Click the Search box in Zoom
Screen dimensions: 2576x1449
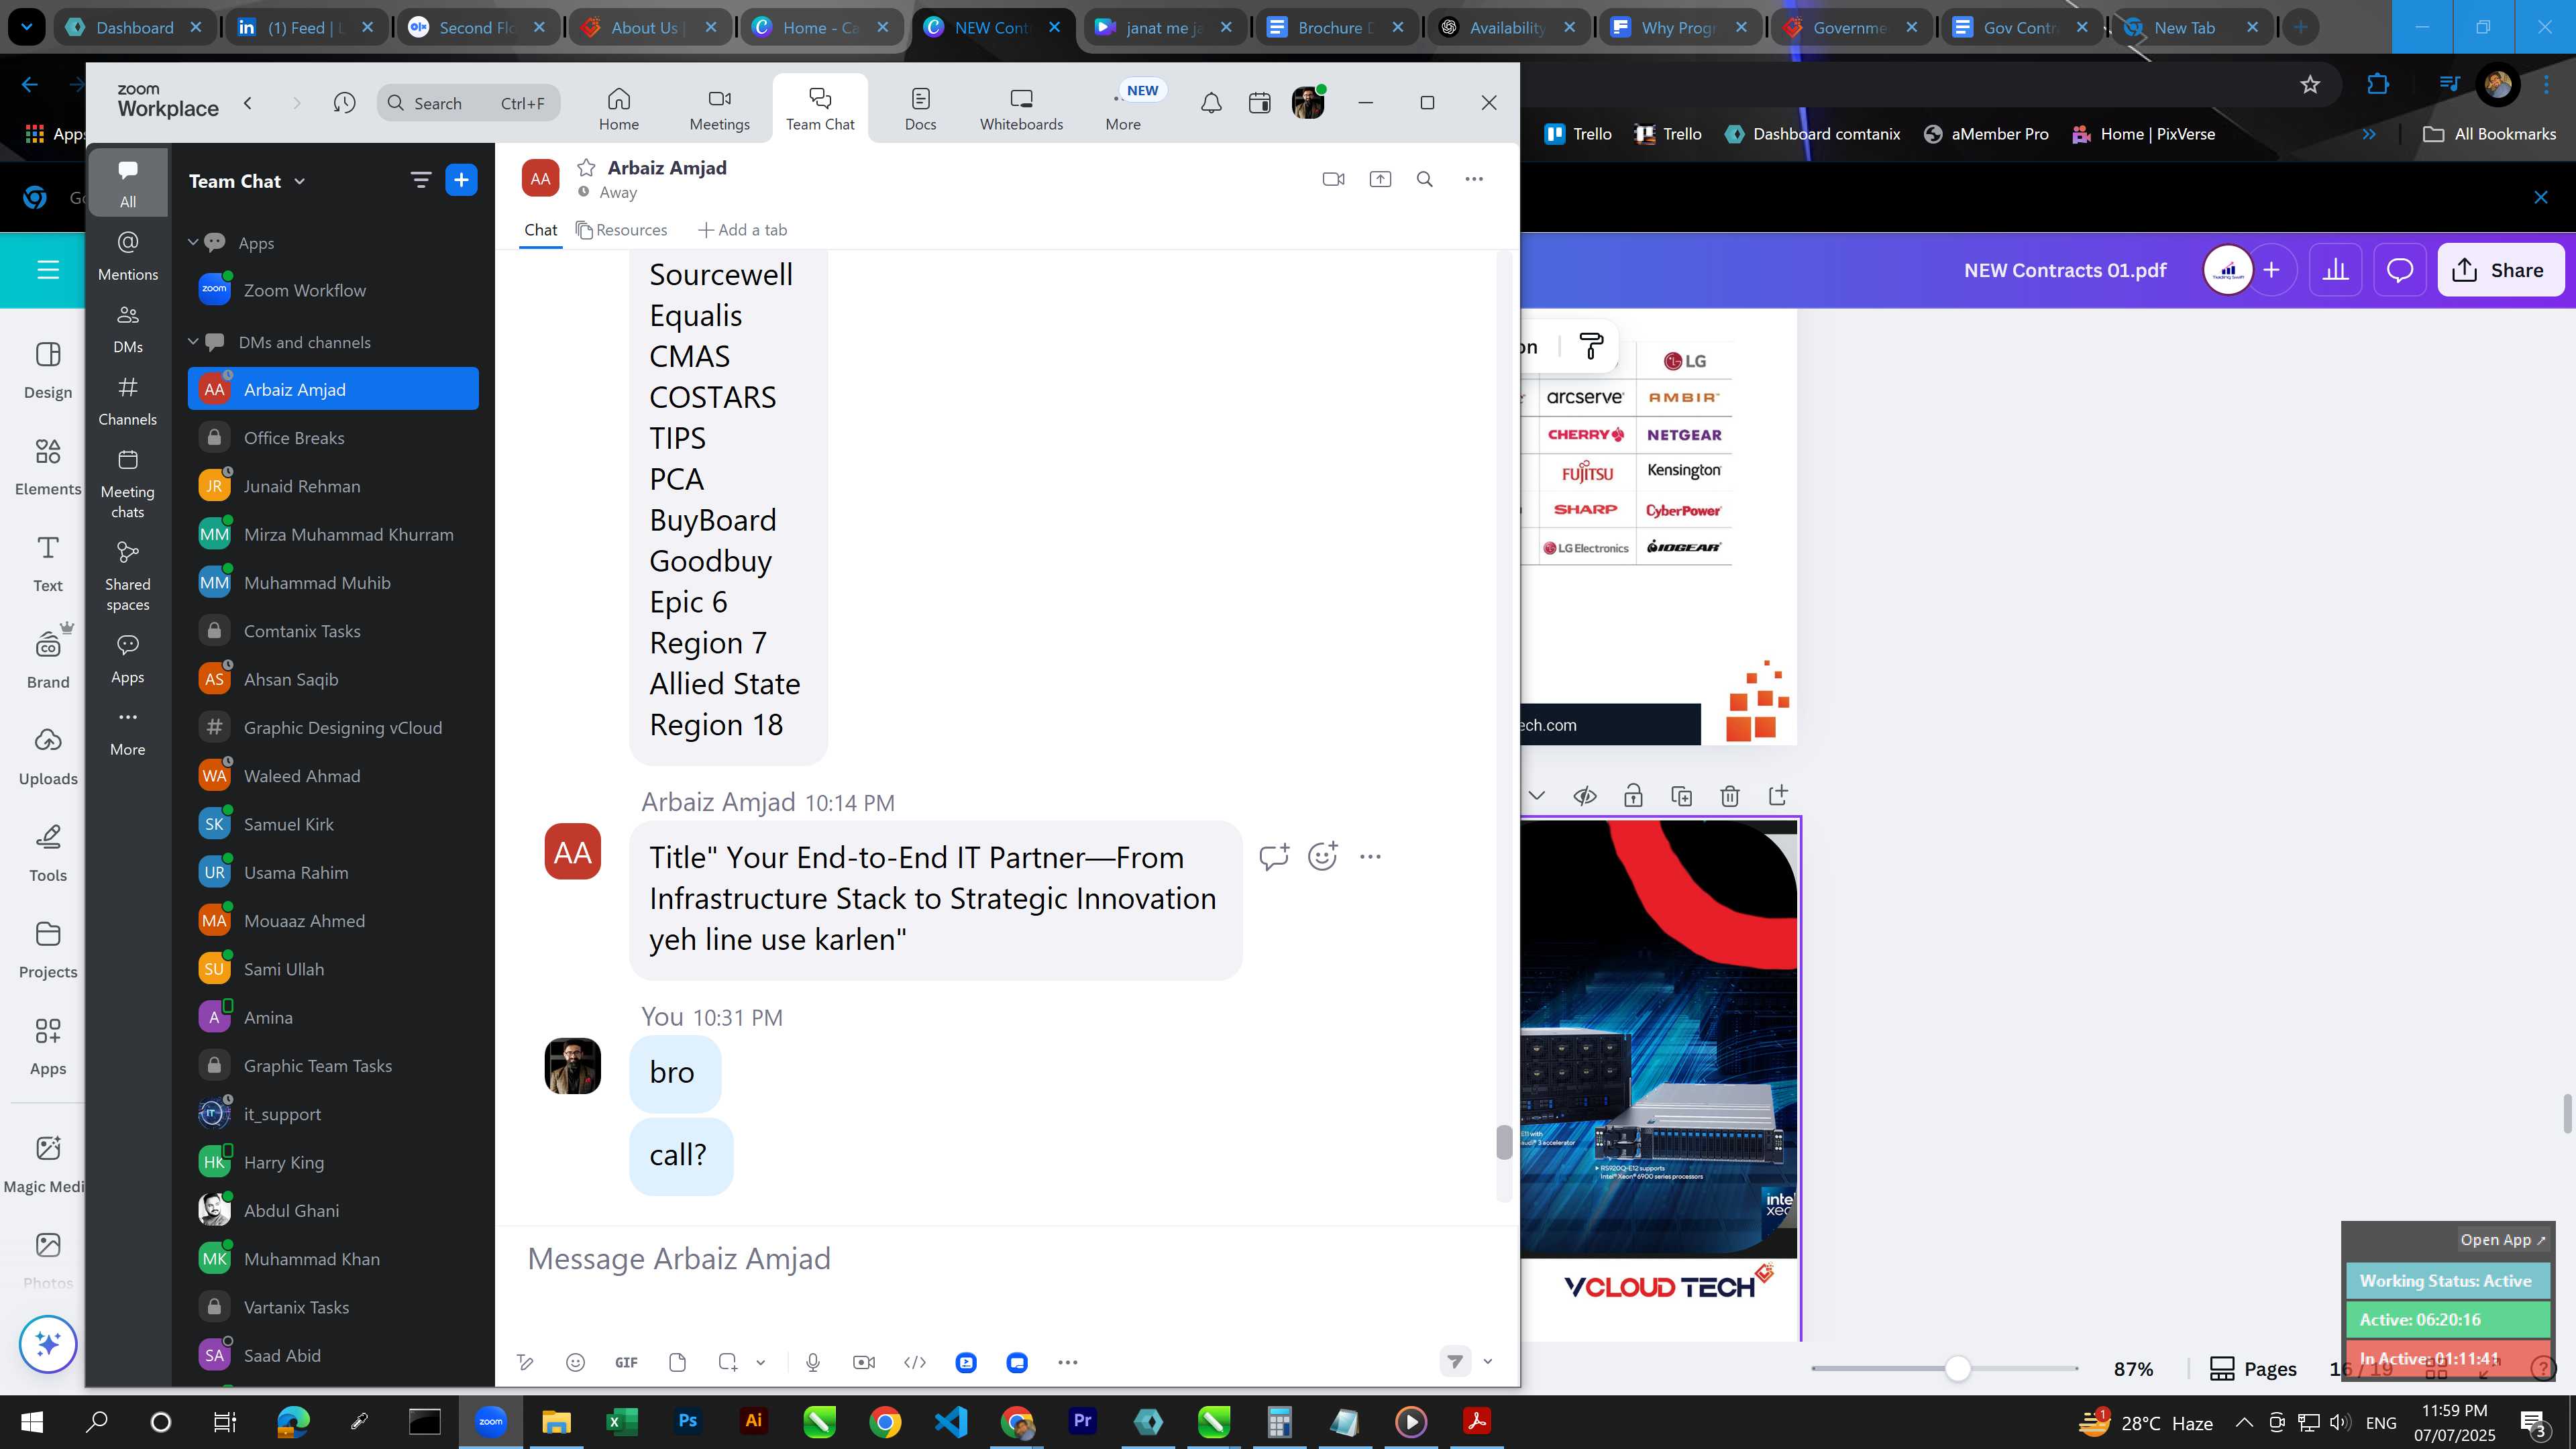(x=468, y=103)
